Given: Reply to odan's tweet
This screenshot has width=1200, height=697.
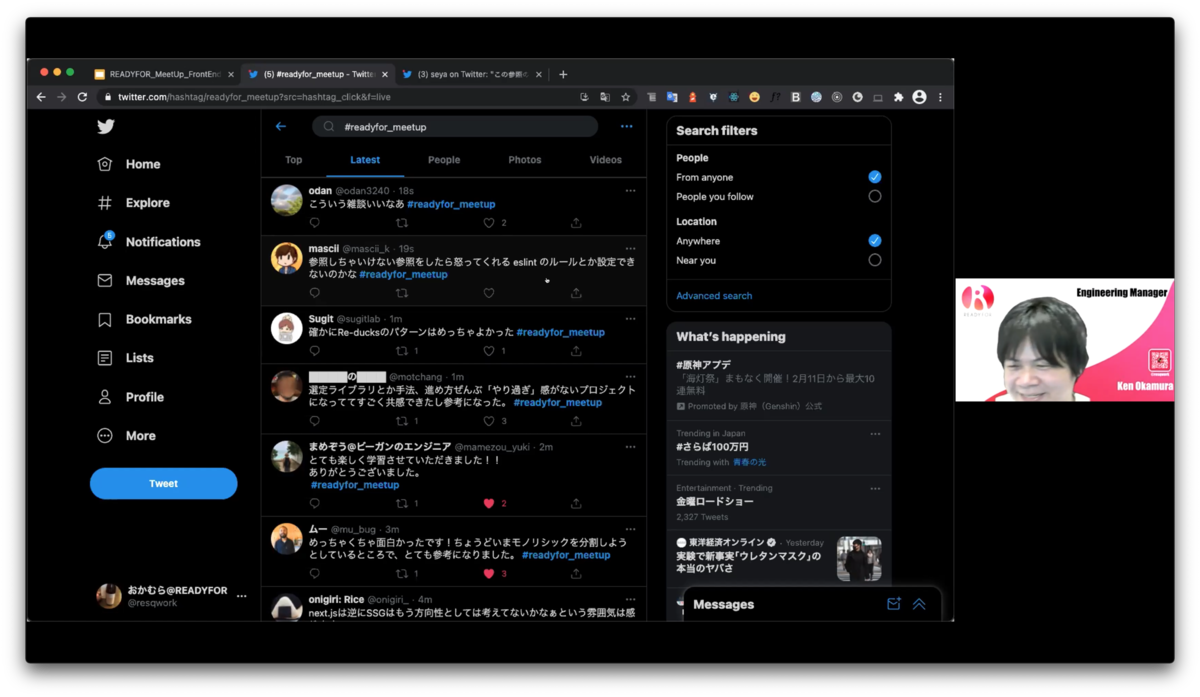Looking at the screenshot, I should tap(314, 223).
